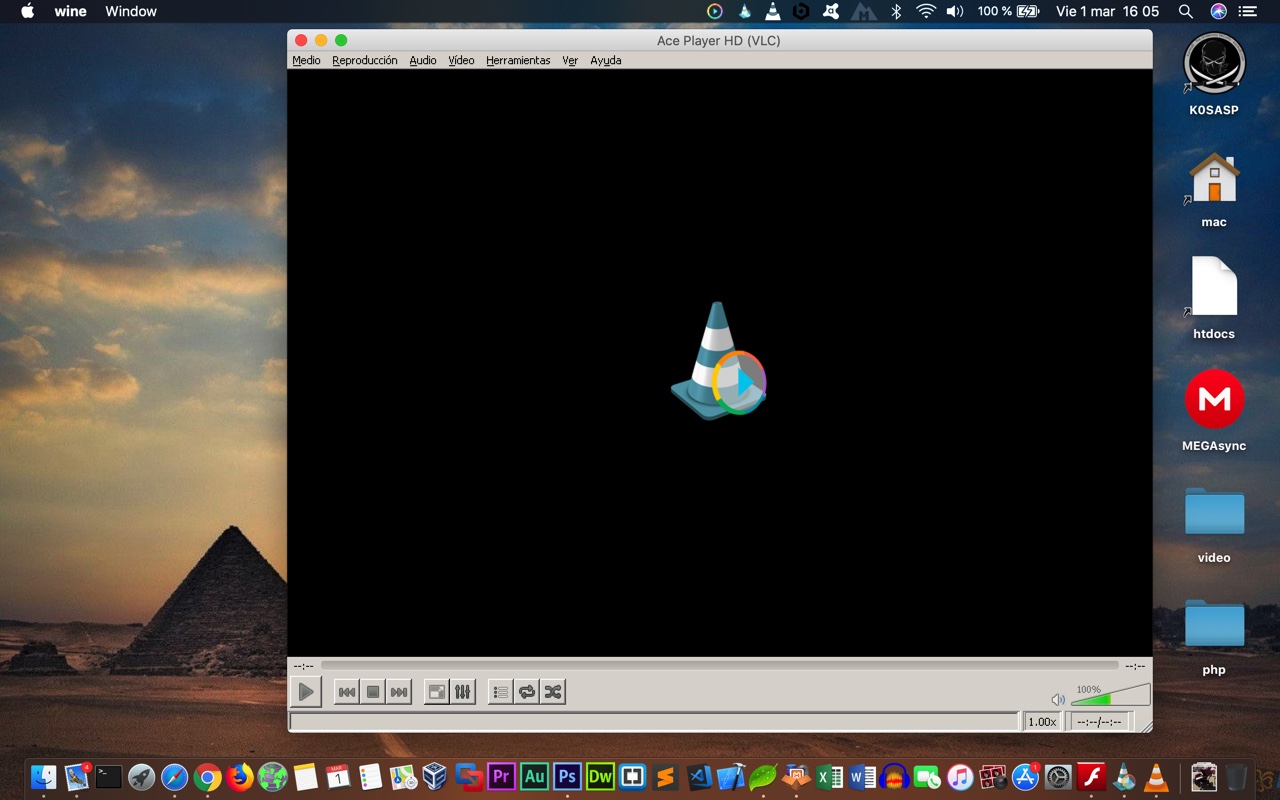1280x800 pixels.
Task: Click the 1.00x playback speed label
Action: [1042, 722]
